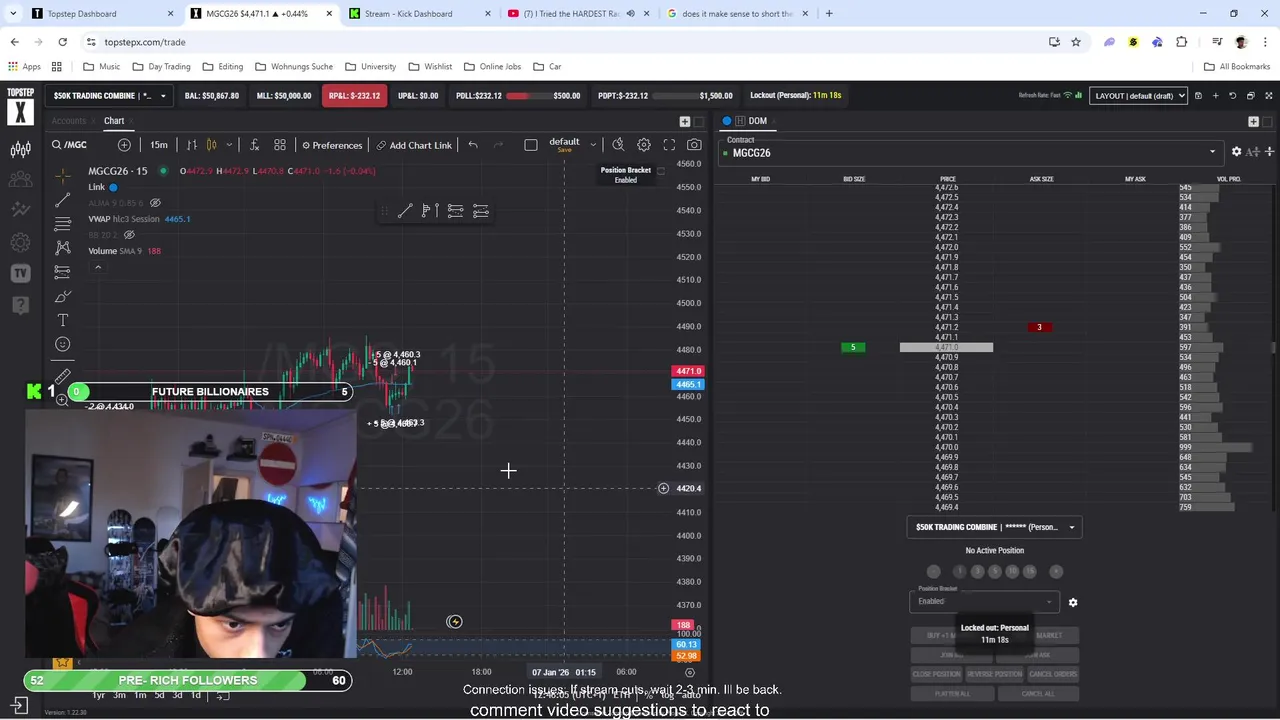
Task: Switch to the Accounts tab
Action: 69,121
